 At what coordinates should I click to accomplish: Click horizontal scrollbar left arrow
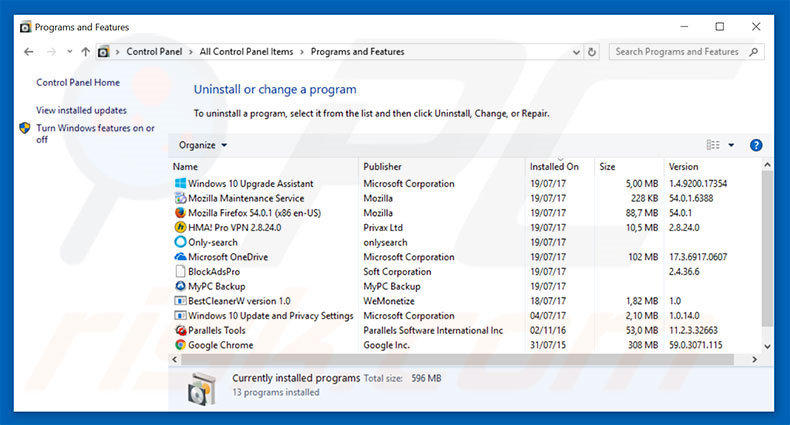click(174, 360)
